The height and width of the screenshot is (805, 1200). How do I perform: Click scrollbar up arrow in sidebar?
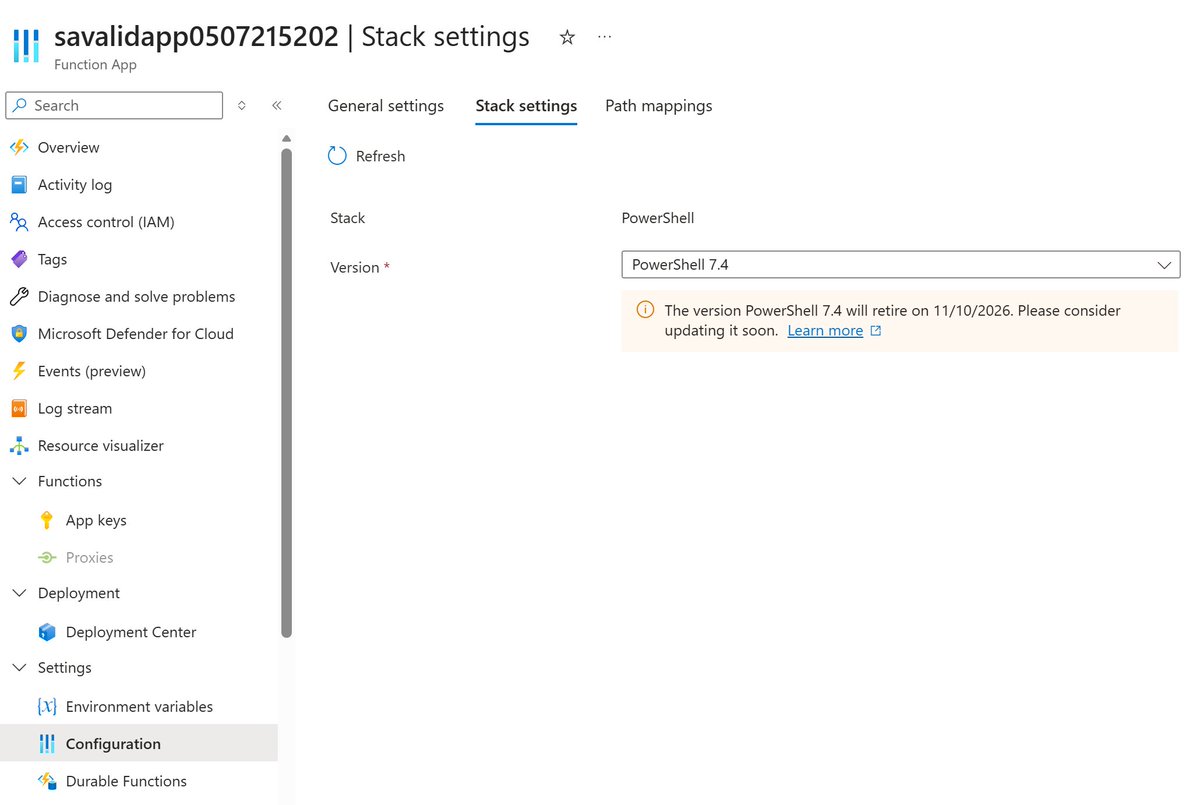[287, 138]
